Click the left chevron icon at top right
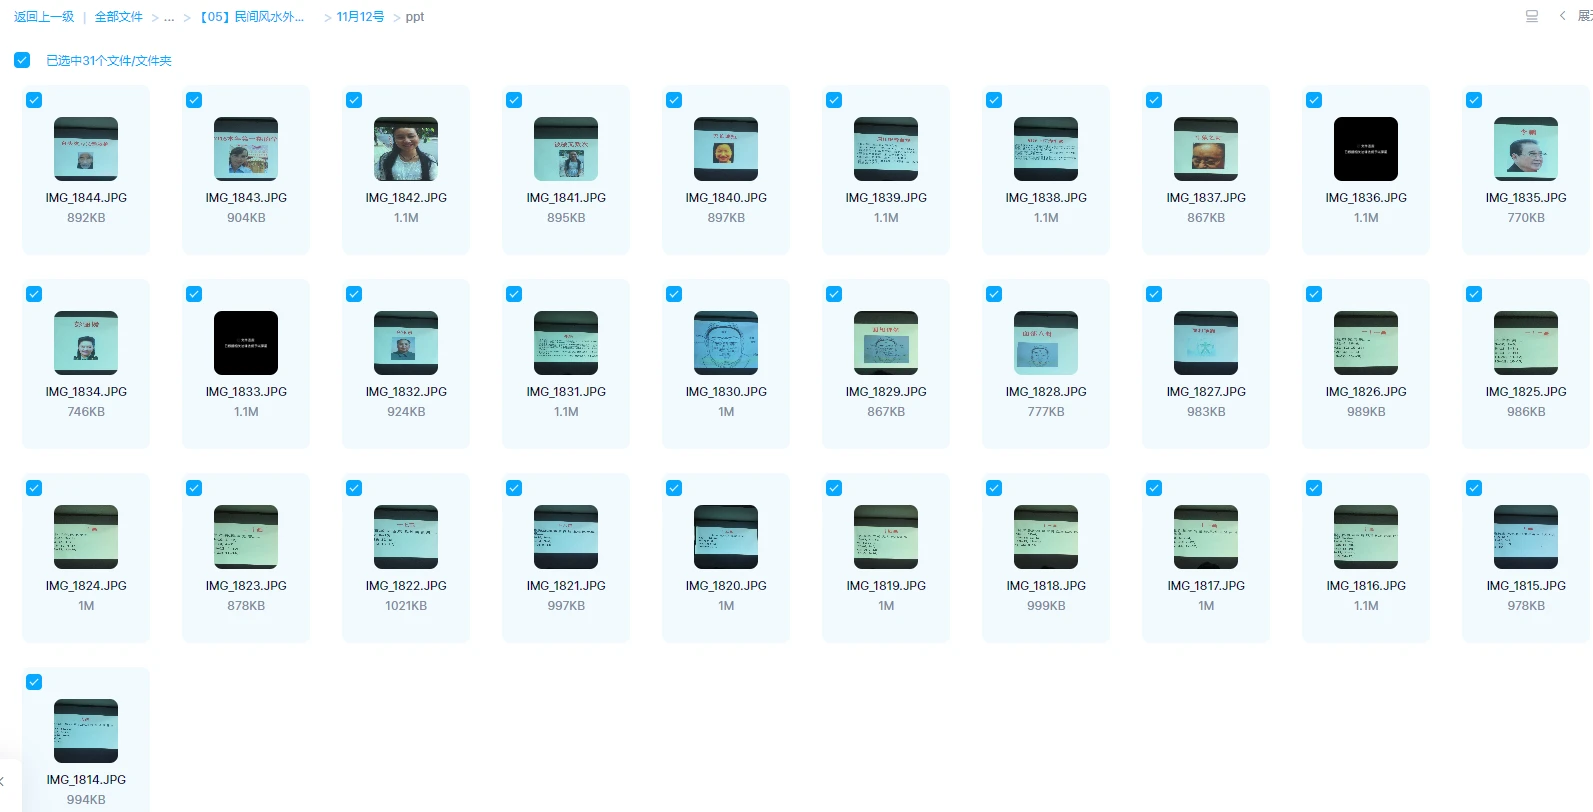1593x812 pixels. pos(1562,16)
